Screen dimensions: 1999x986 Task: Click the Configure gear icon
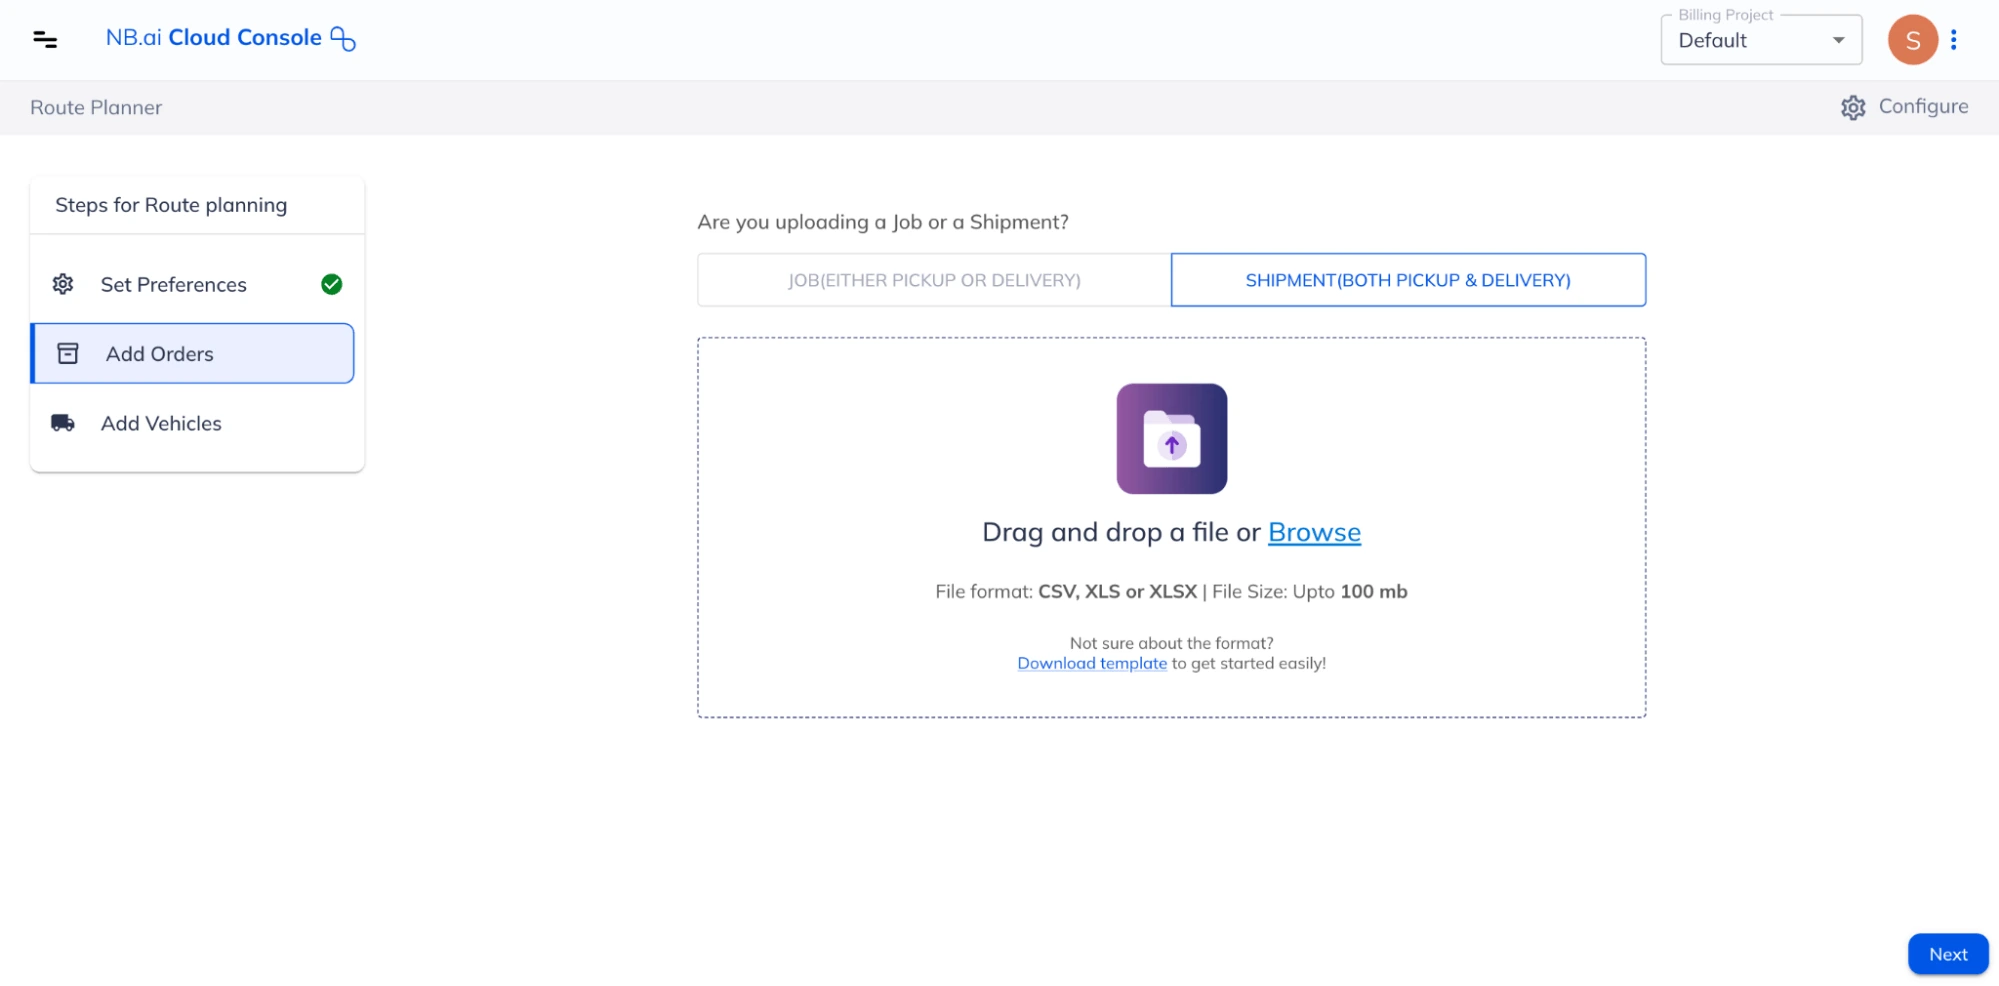coord(1853,108)
